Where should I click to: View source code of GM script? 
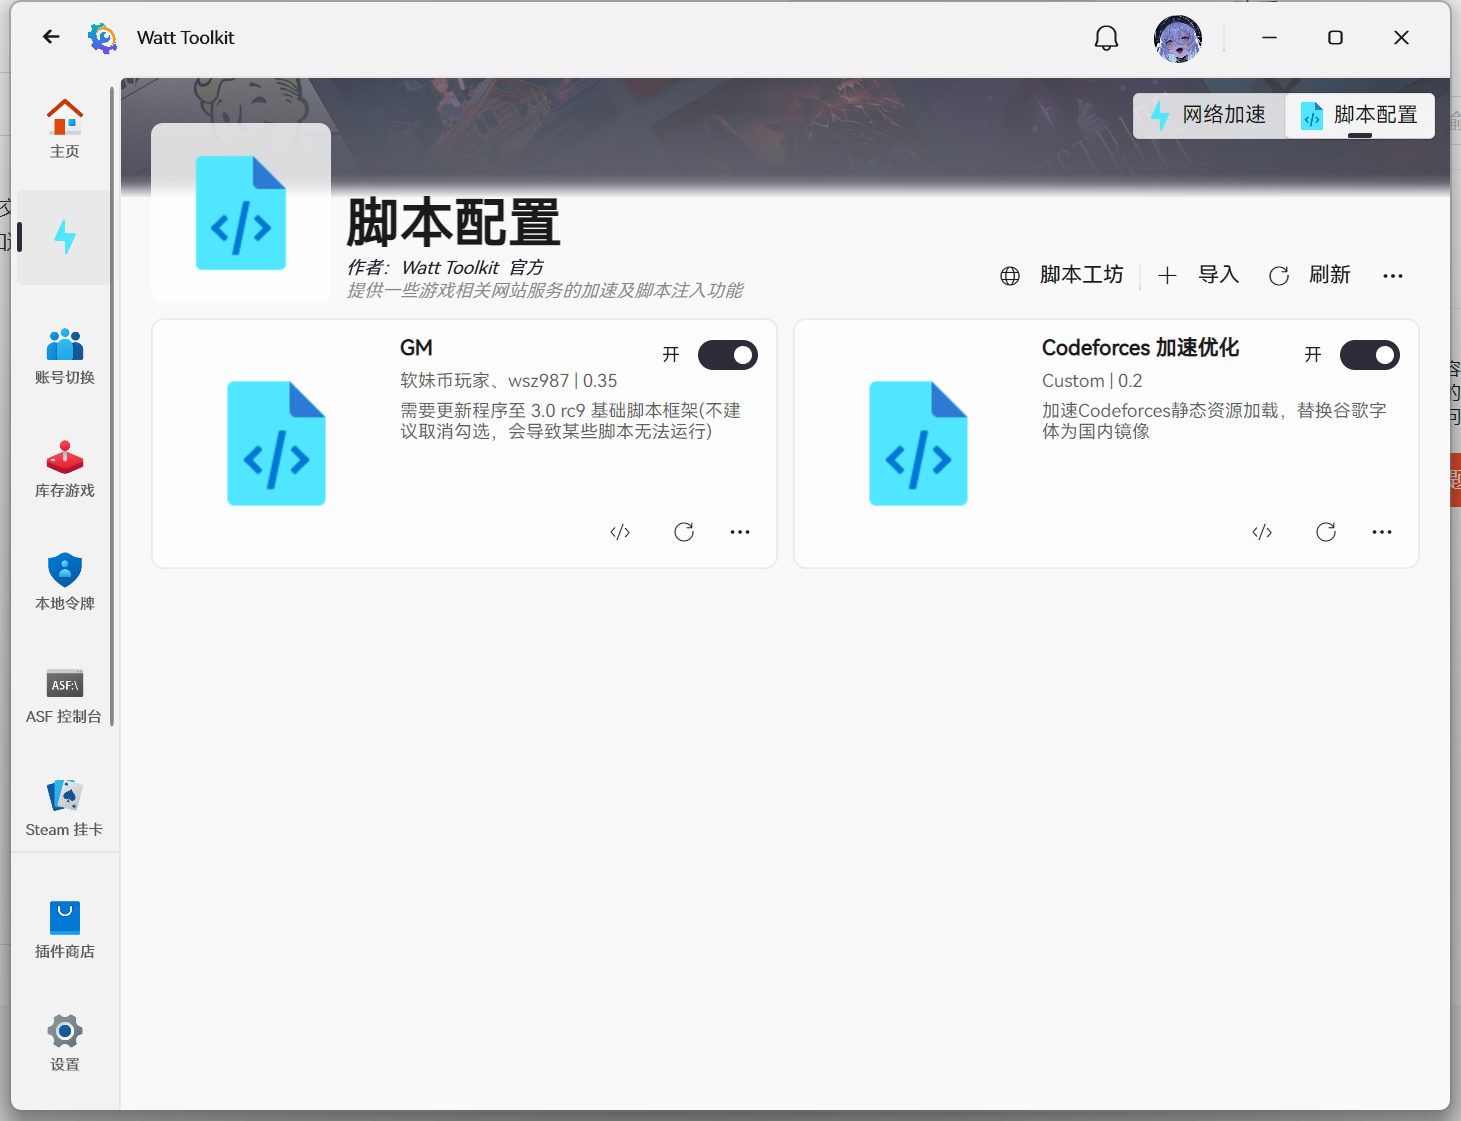[x=620, y=532]
